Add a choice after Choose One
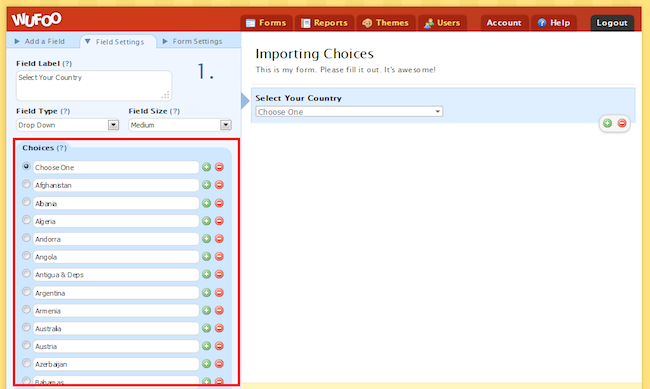Viewport: 650px width, 389px height. [206, 167]
